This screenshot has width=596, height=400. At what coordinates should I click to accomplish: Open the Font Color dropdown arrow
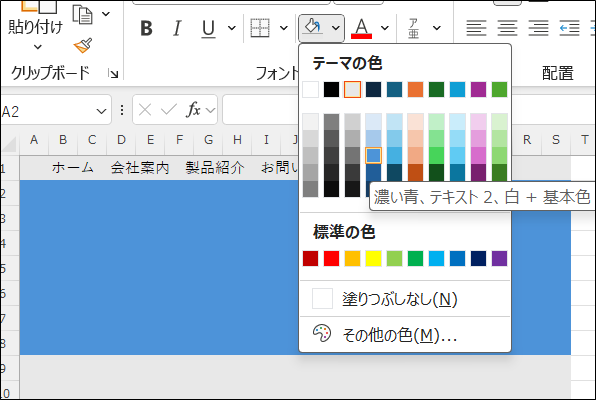pyautogui.click(x=385, y=28)
